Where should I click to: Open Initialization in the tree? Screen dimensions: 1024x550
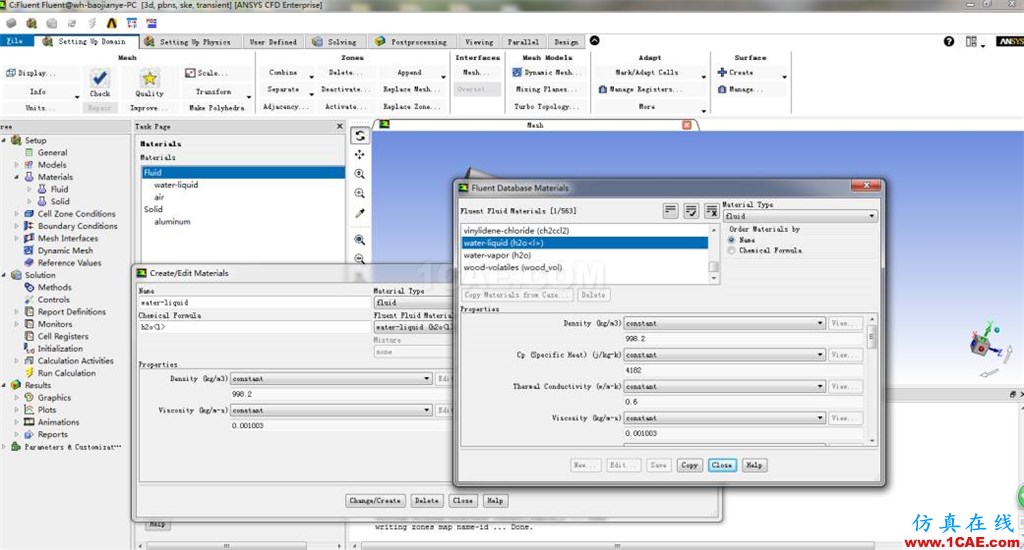[60, 348]
